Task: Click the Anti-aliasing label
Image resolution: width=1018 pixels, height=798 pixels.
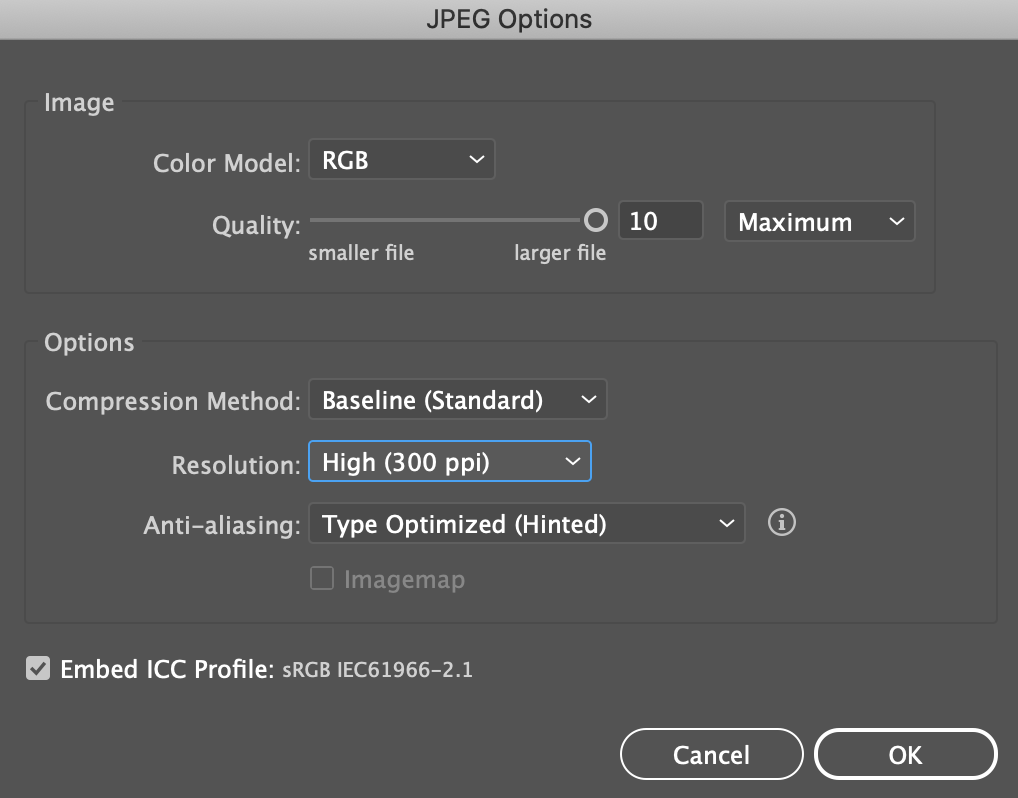Action: pos(222,525)
